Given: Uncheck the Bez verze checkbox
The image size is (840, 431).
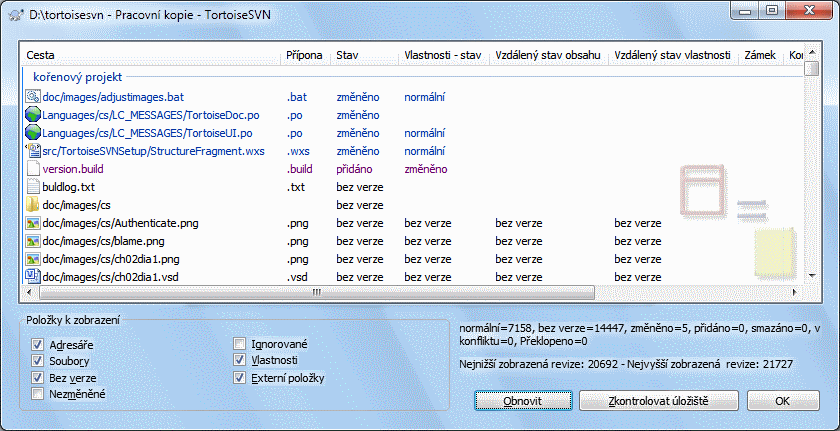Looking at the screenshot, I should [x=38, y=377].
